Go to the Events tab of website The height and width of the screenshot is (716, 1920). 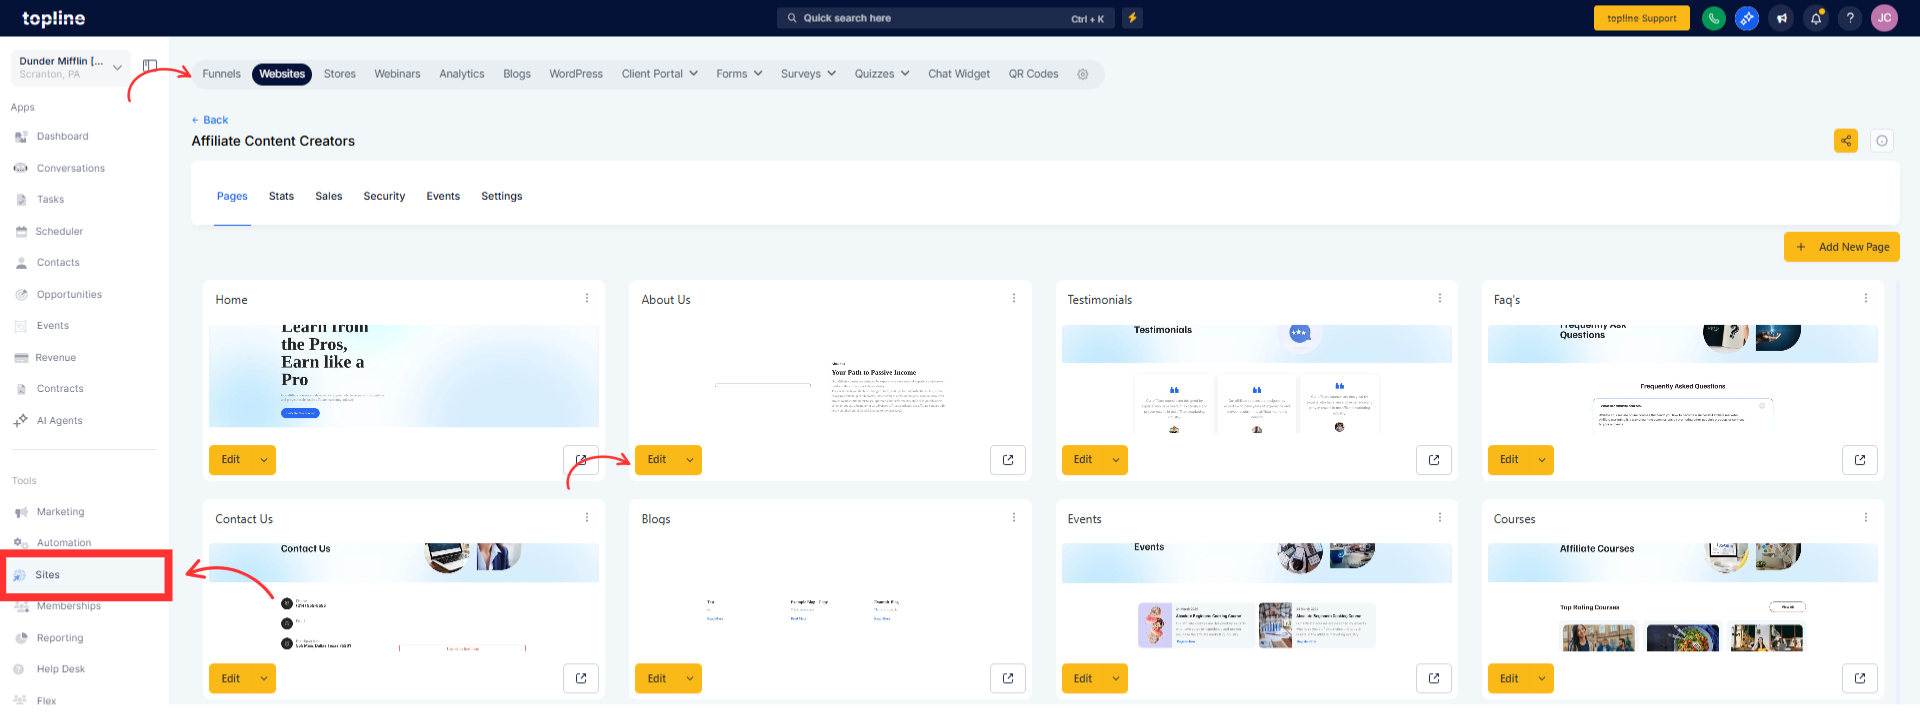(443, 196)
